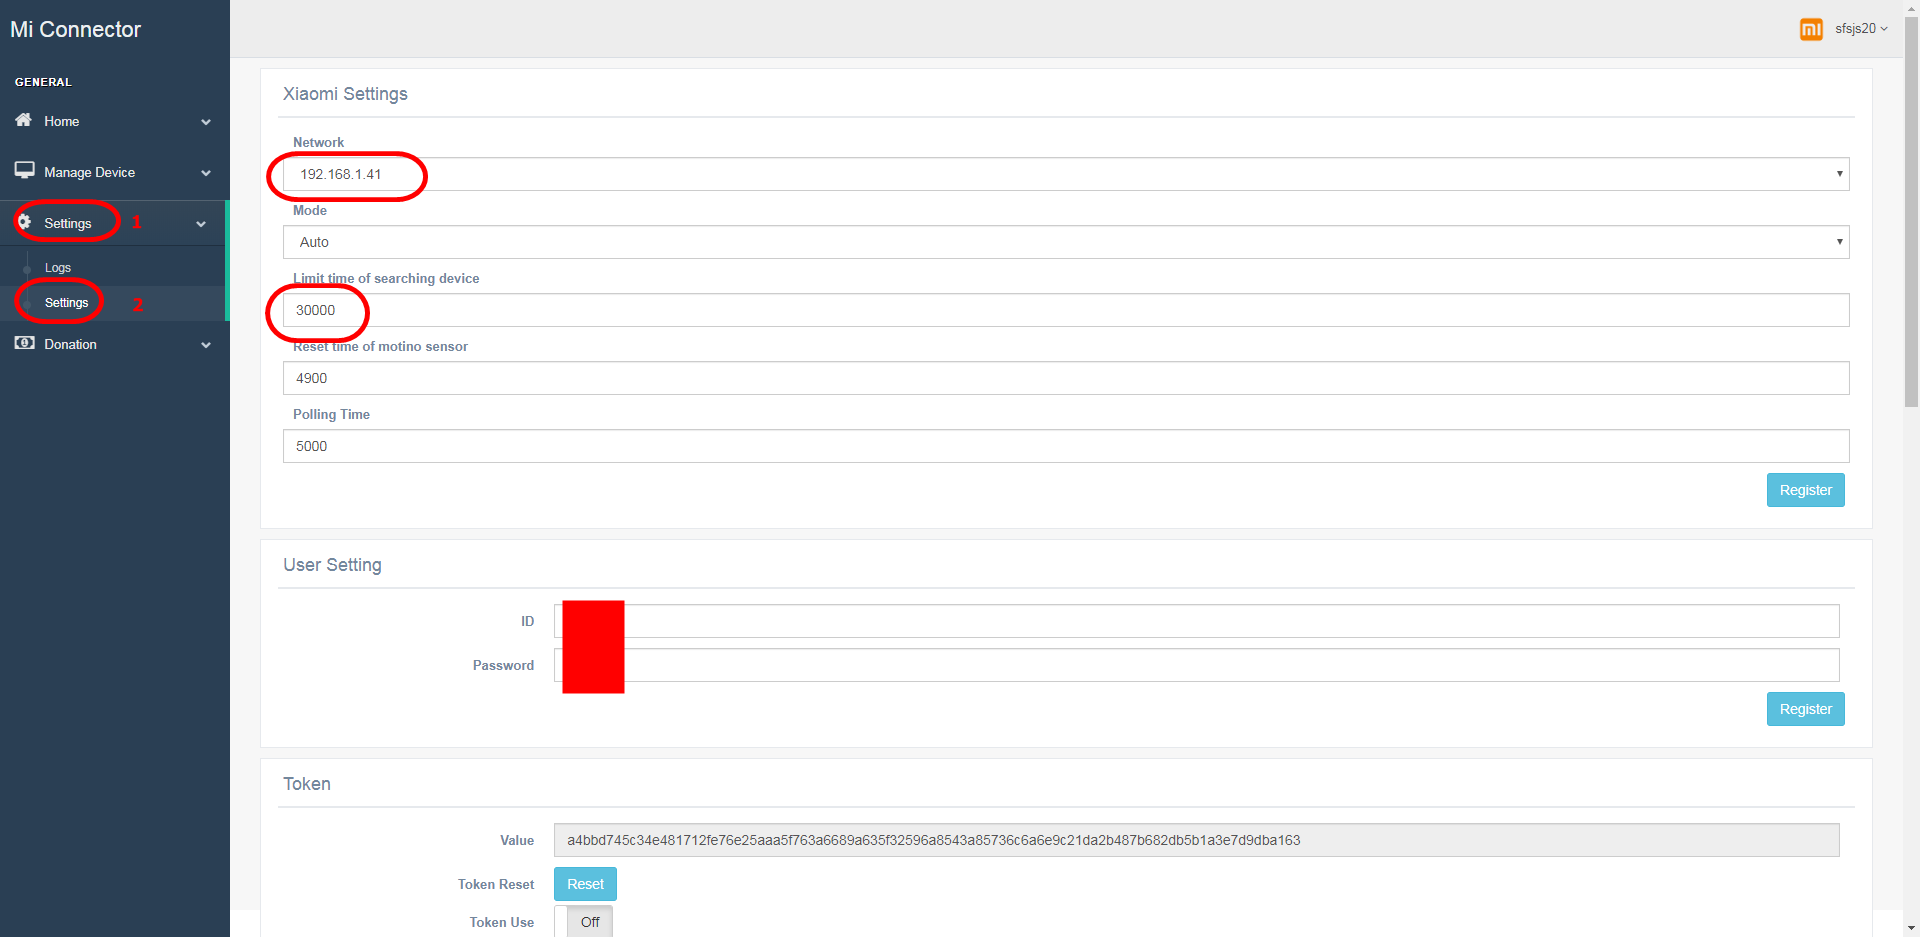Open the Donation sidebar menu
This screenshot has height=937, width=1920.
tap(115, 344)
